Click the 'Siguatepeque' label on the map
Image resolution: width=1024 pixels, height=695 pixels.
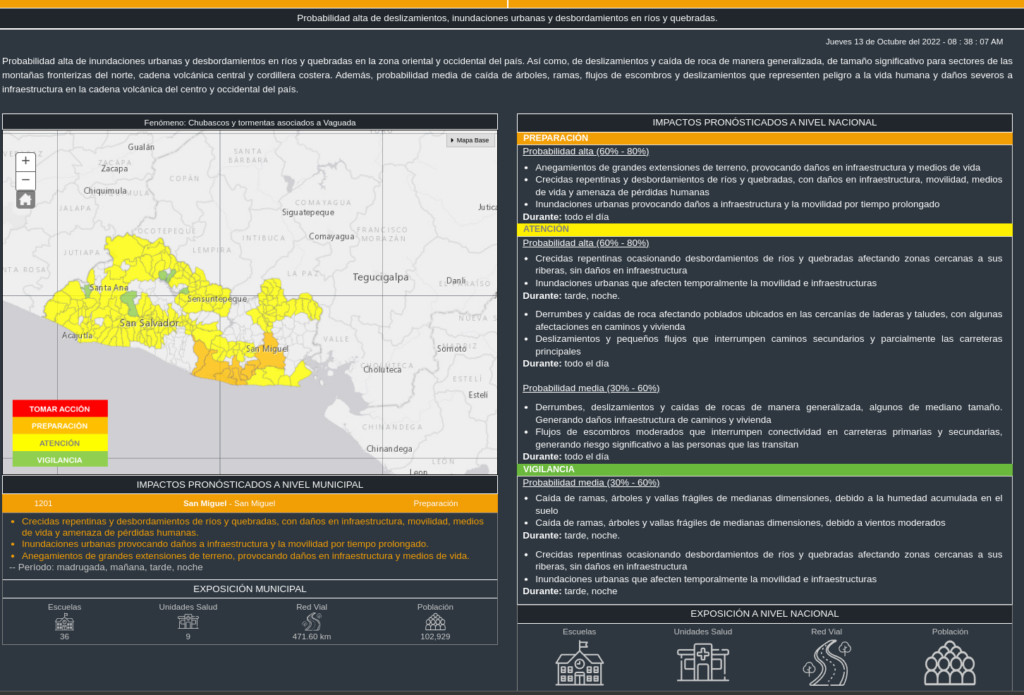tap(308, 212)
